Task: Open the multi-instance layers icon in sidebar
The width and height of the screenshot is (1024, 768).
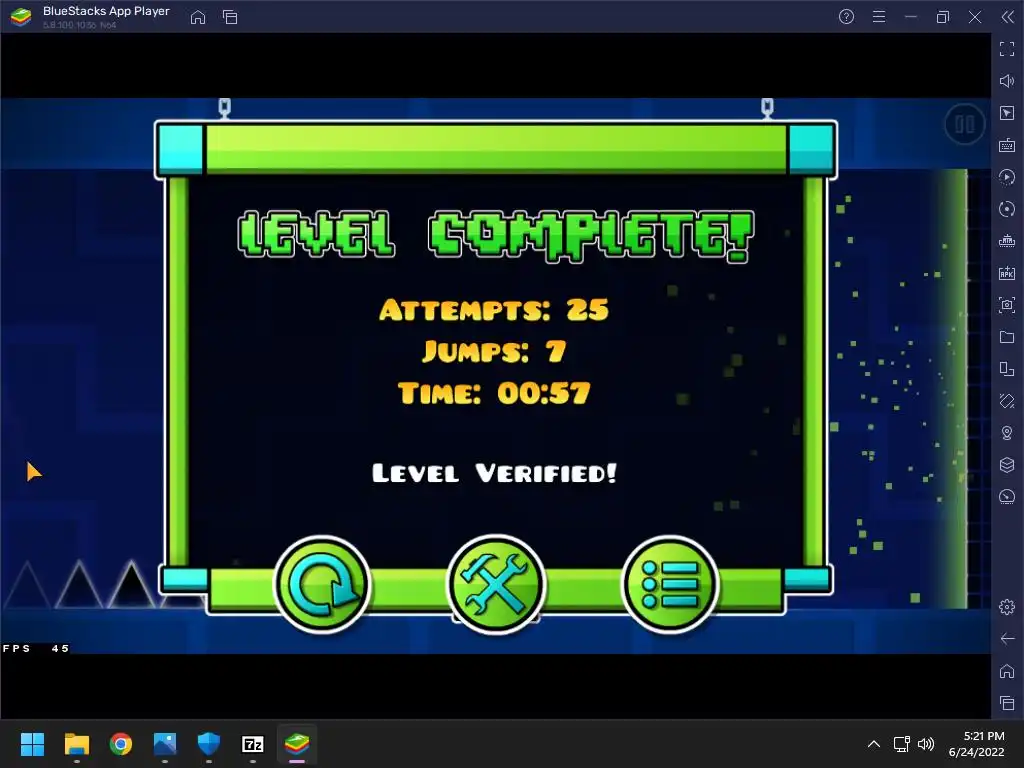Action: click(x=1007, y=465)
